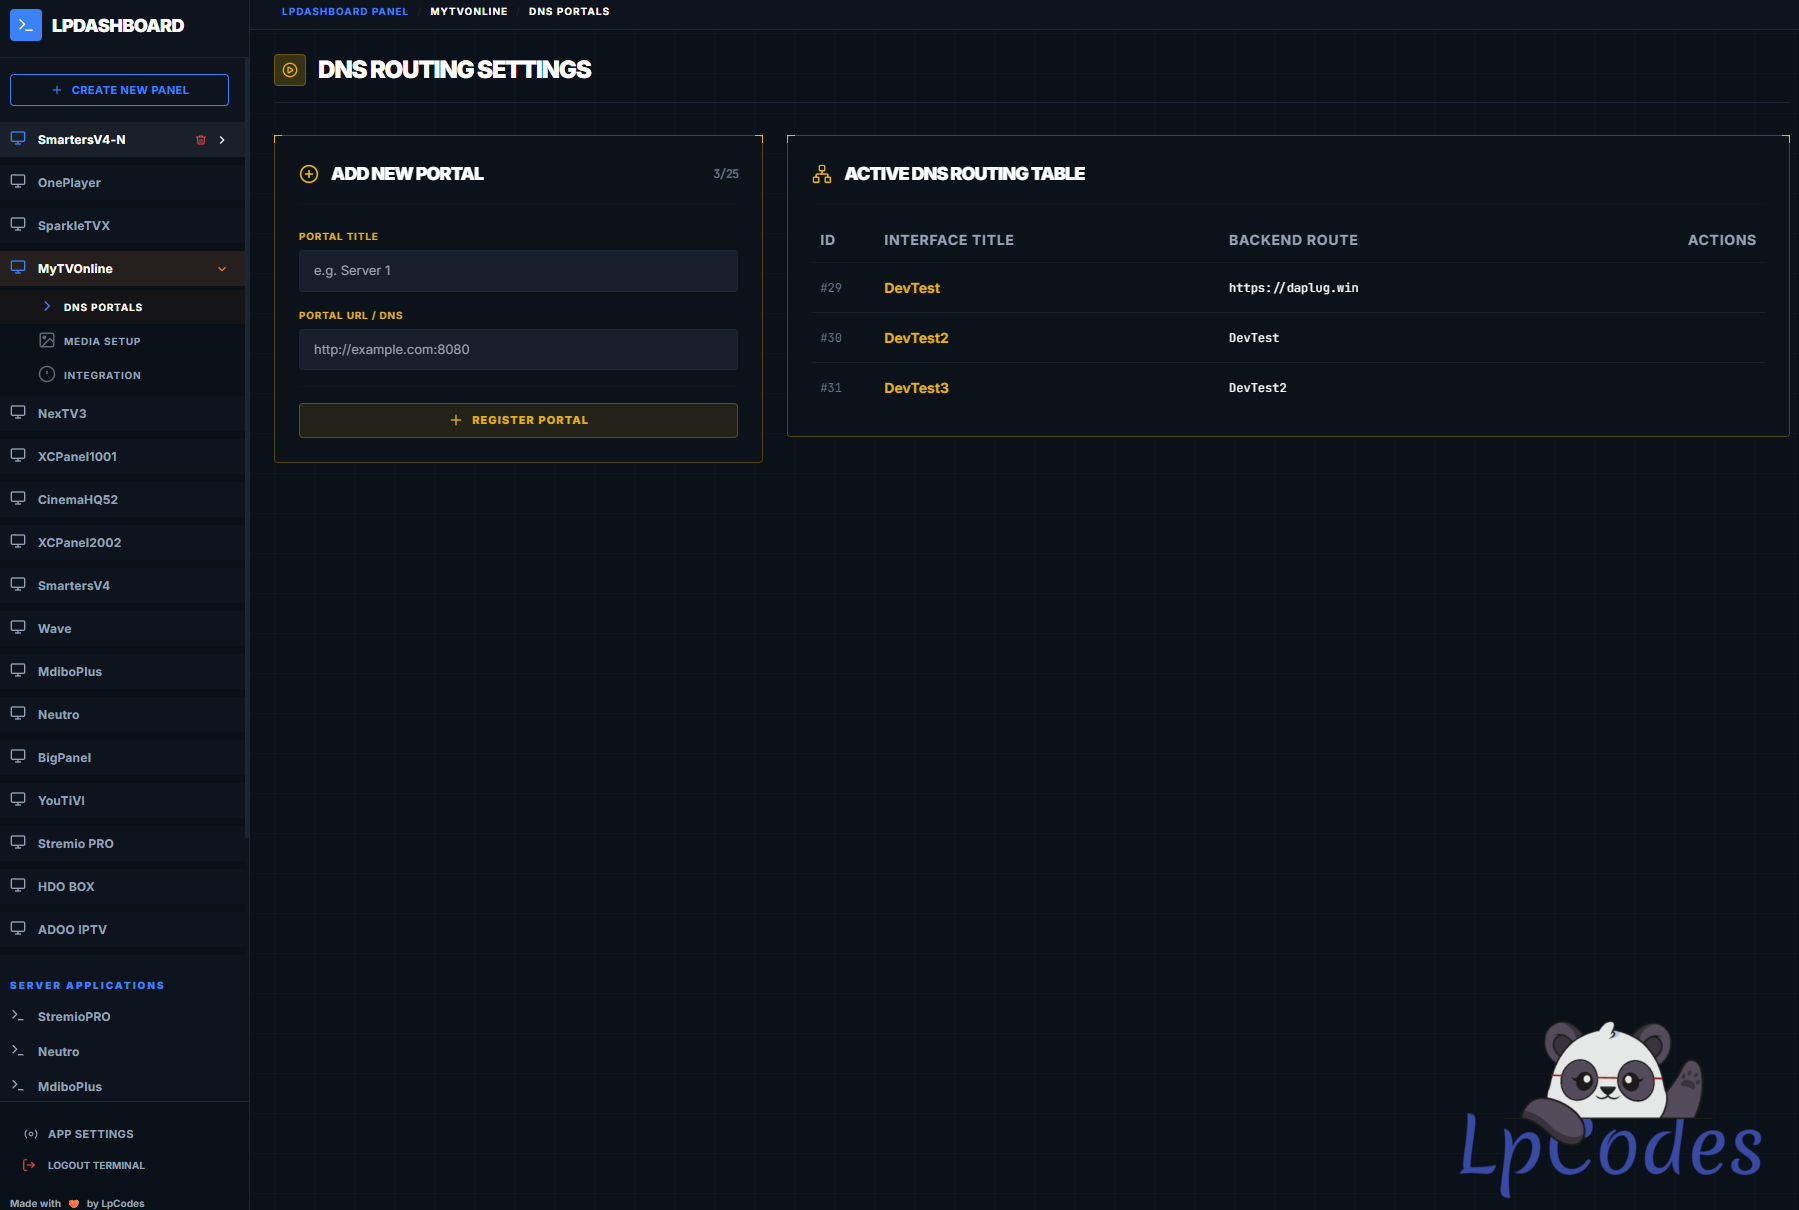
Task: Focus the Portal URL / DNS field
Action: pos(518,350)
